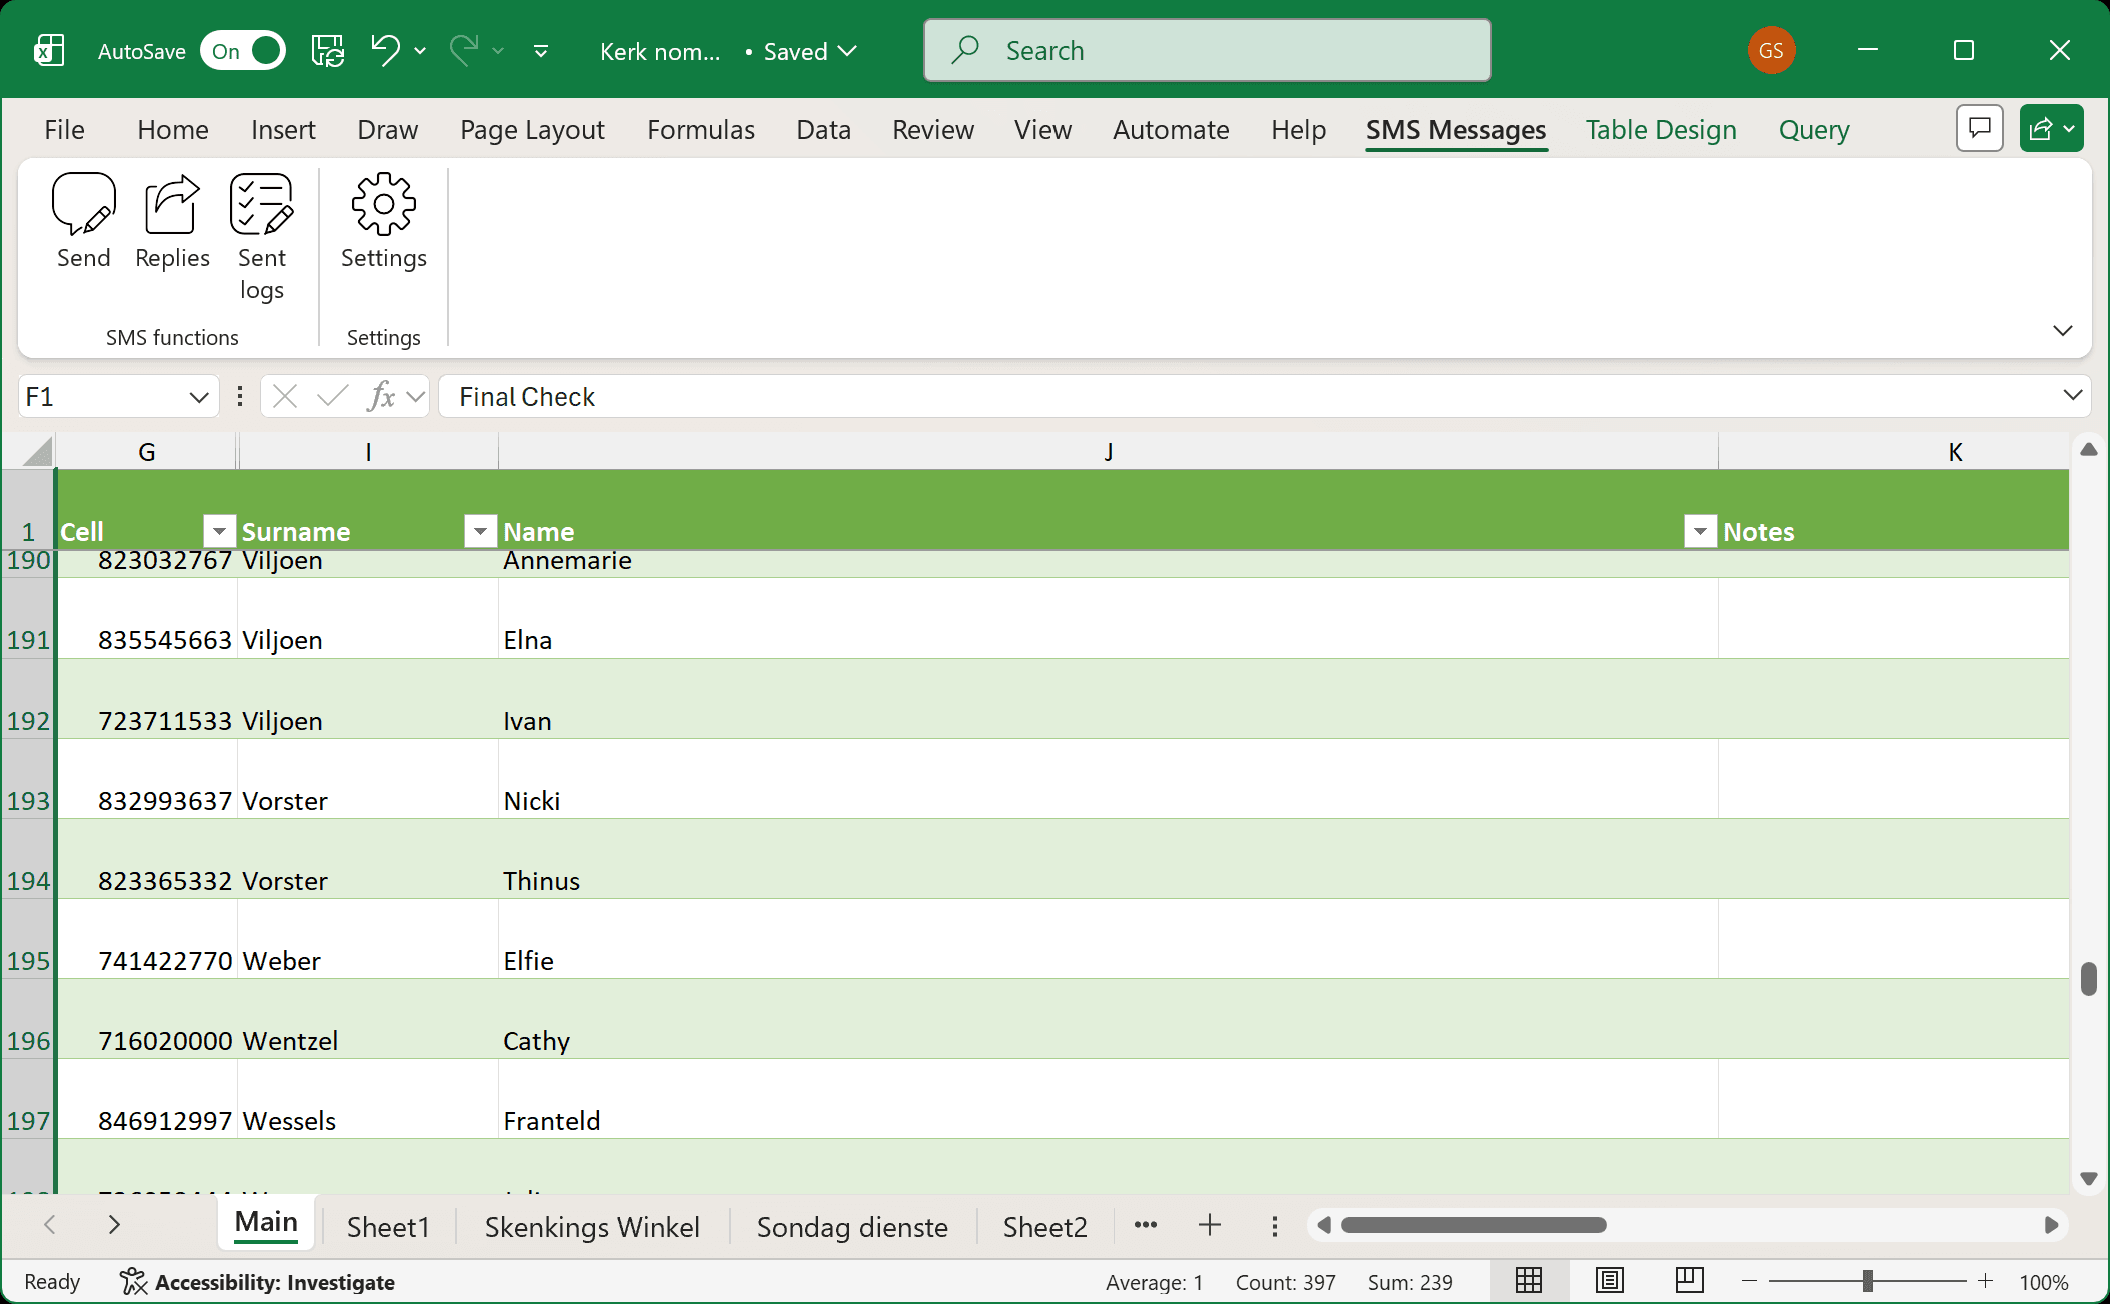Toggle the AutoSave switch off
Viewport: 2110px width, 1304px height.
click(243, 51)
